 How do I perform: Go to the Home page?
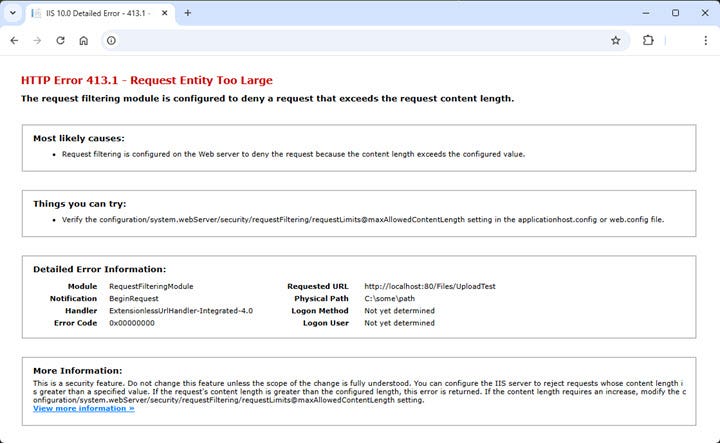click(84, 40)
